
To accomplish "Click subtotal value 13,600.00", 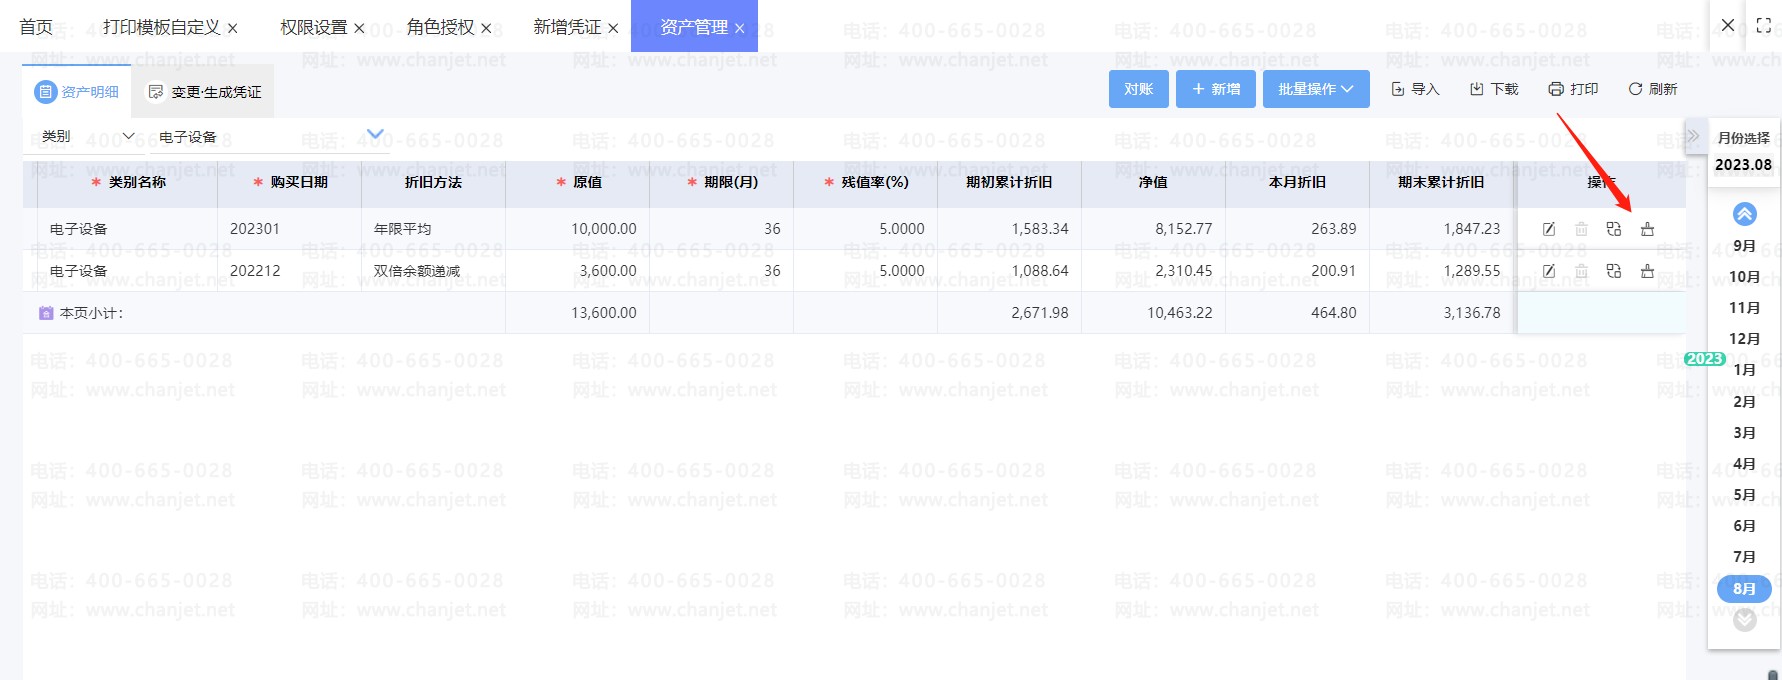I will pyautogui.click(x=603, y=313).
